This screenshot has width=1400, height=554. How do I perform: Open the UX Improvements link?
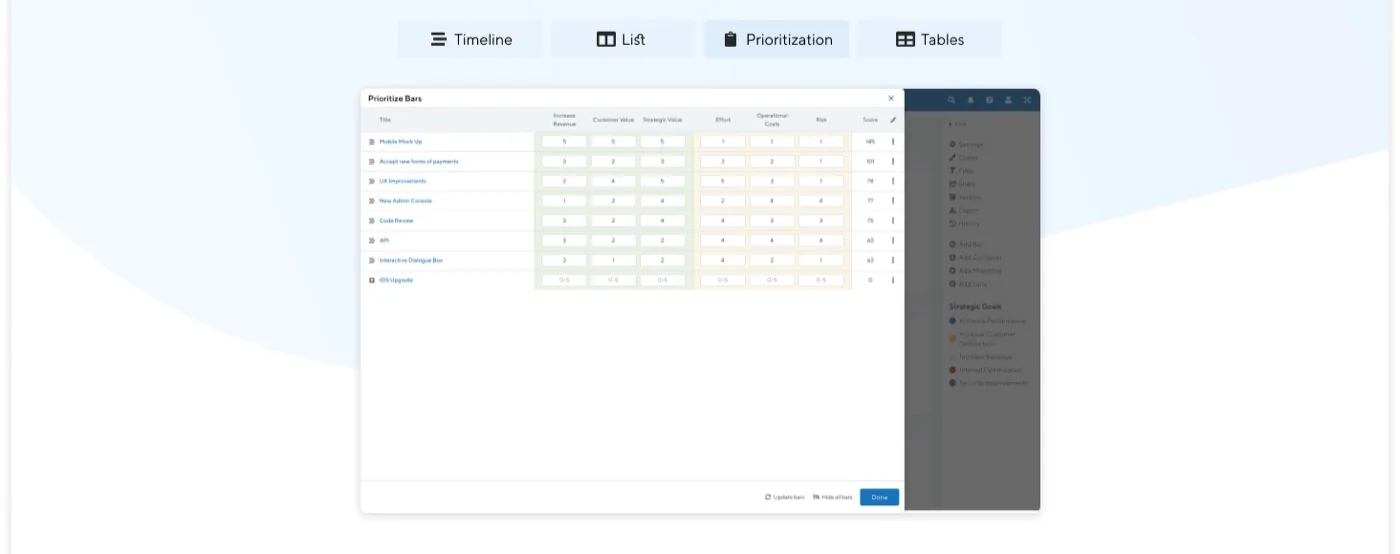402,181
